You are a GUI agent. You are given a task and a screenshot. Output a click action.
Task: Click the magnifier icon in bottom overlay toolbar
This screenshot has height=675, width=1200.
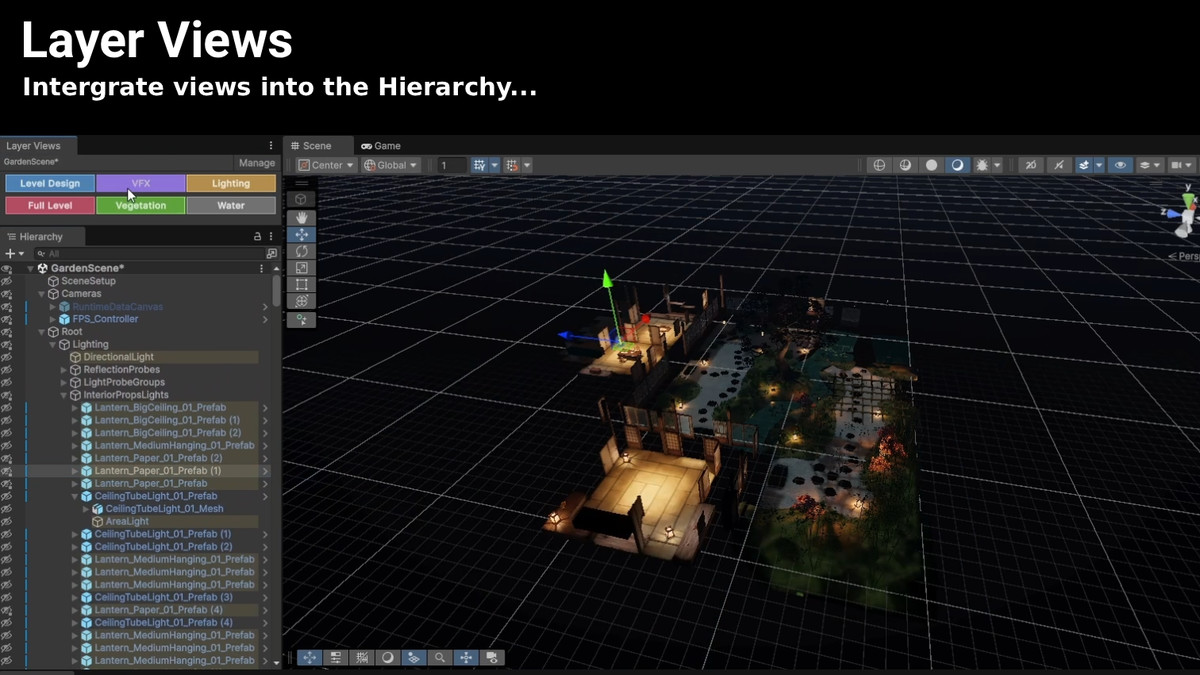pos(439,658)
